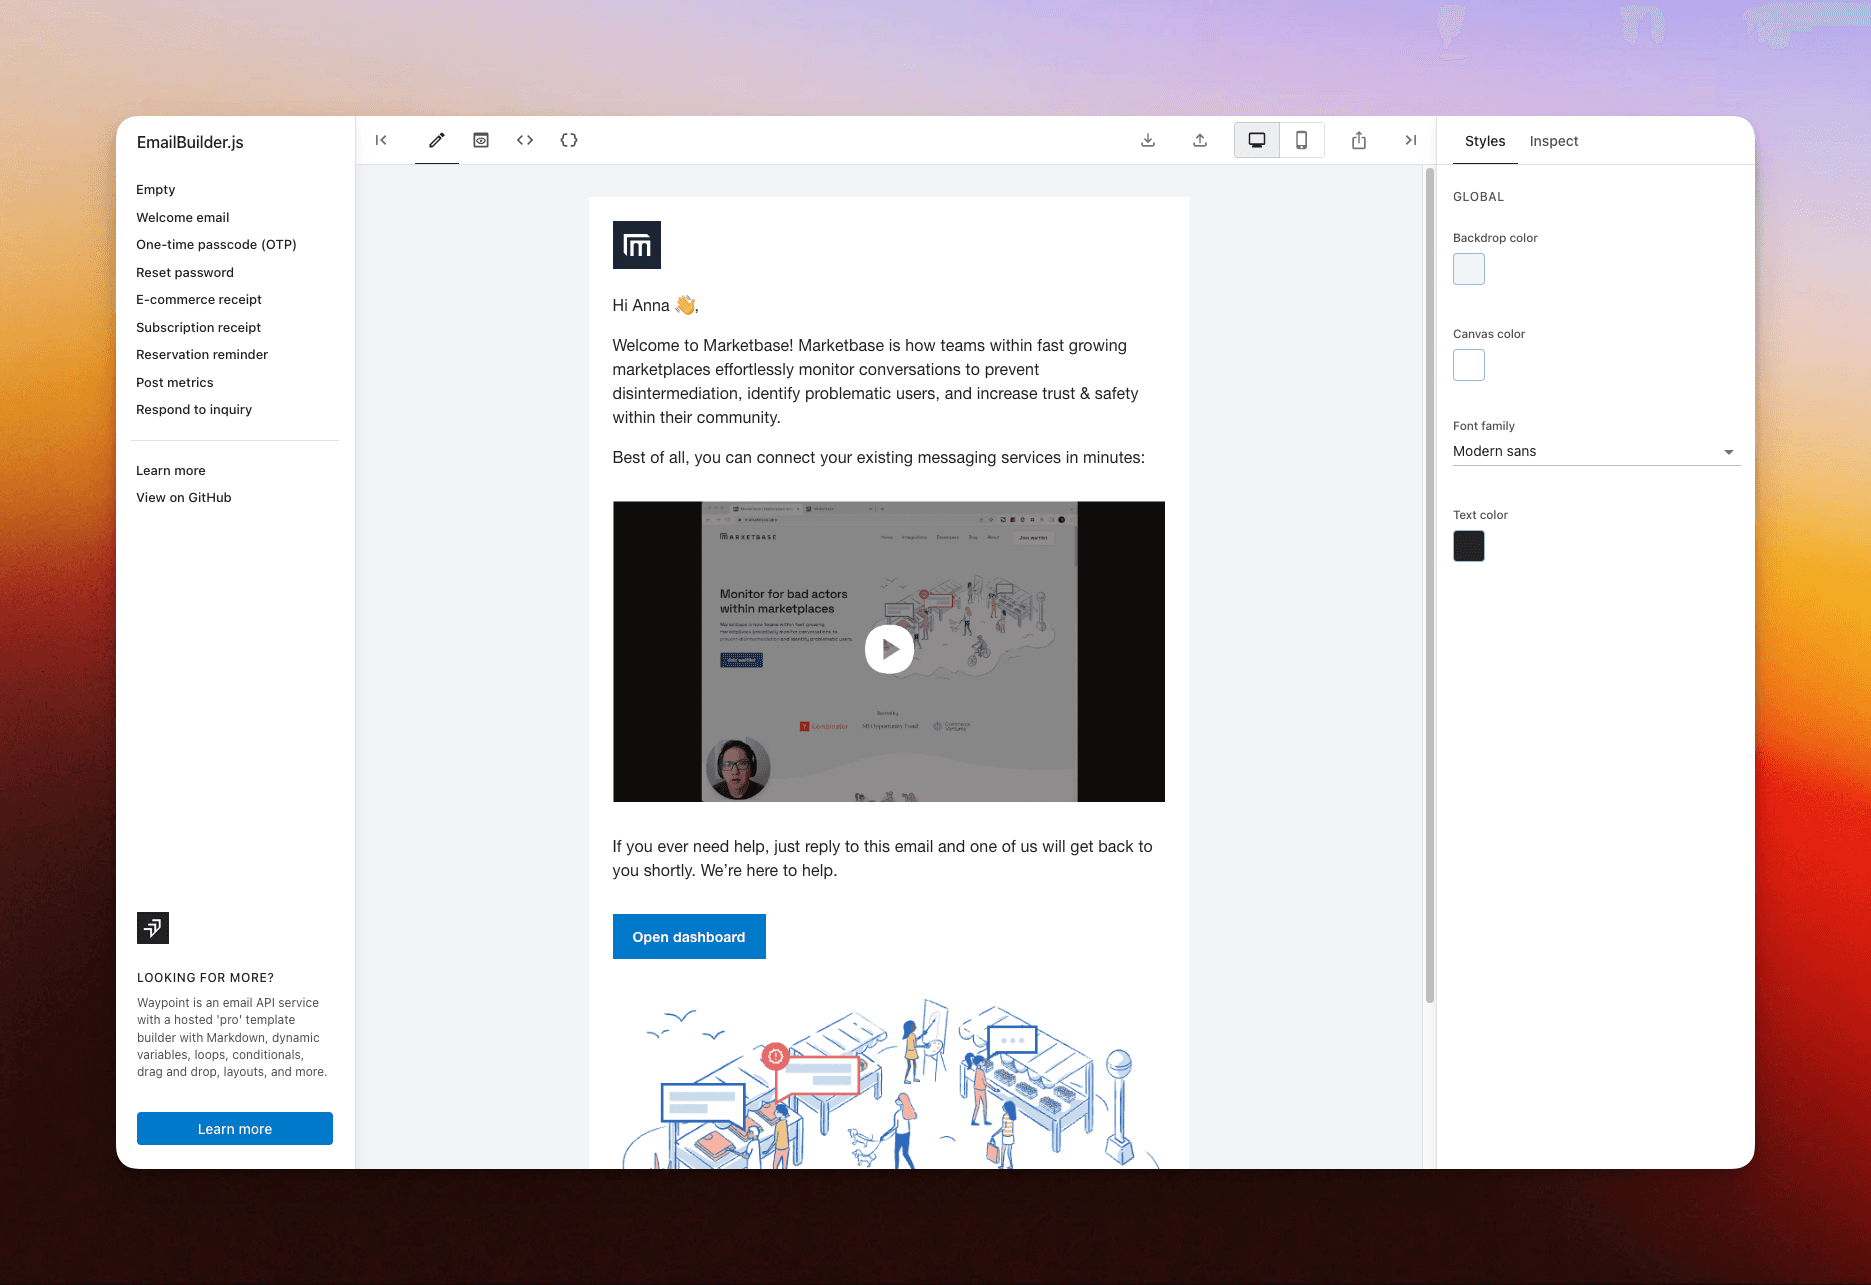Click the Waypoint logo icon
The image size is (1871, 1285).
pos(153,928)
